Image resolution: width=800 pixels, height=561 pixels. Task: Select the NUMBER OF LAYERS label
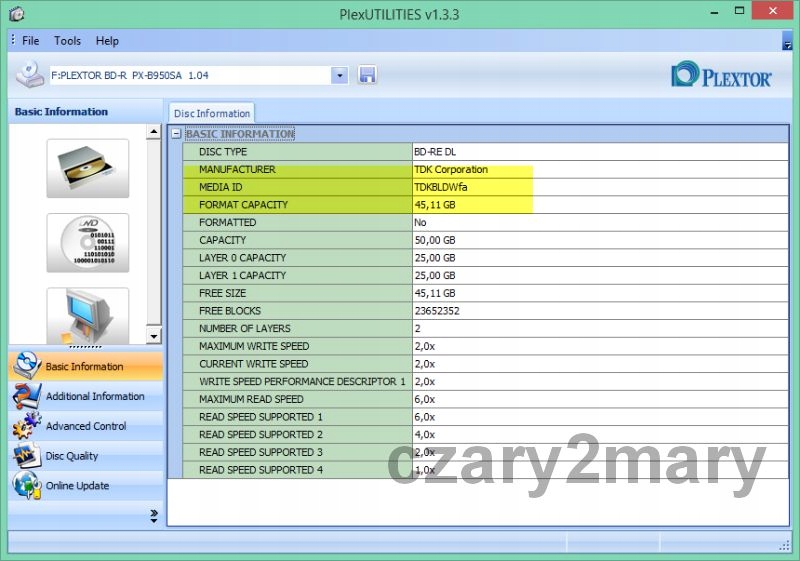pyautogui.click(x=244, y=328)
